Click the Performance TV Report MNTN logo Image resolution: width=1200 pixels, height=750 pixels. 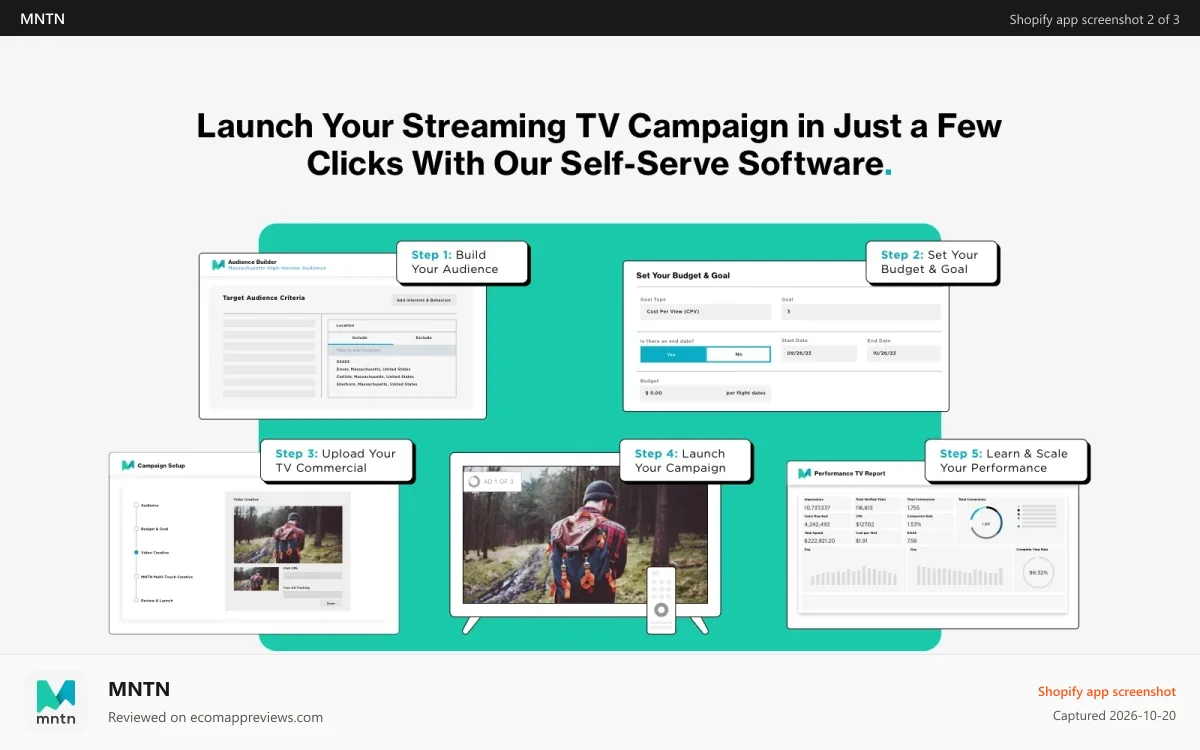coord(804,474)
